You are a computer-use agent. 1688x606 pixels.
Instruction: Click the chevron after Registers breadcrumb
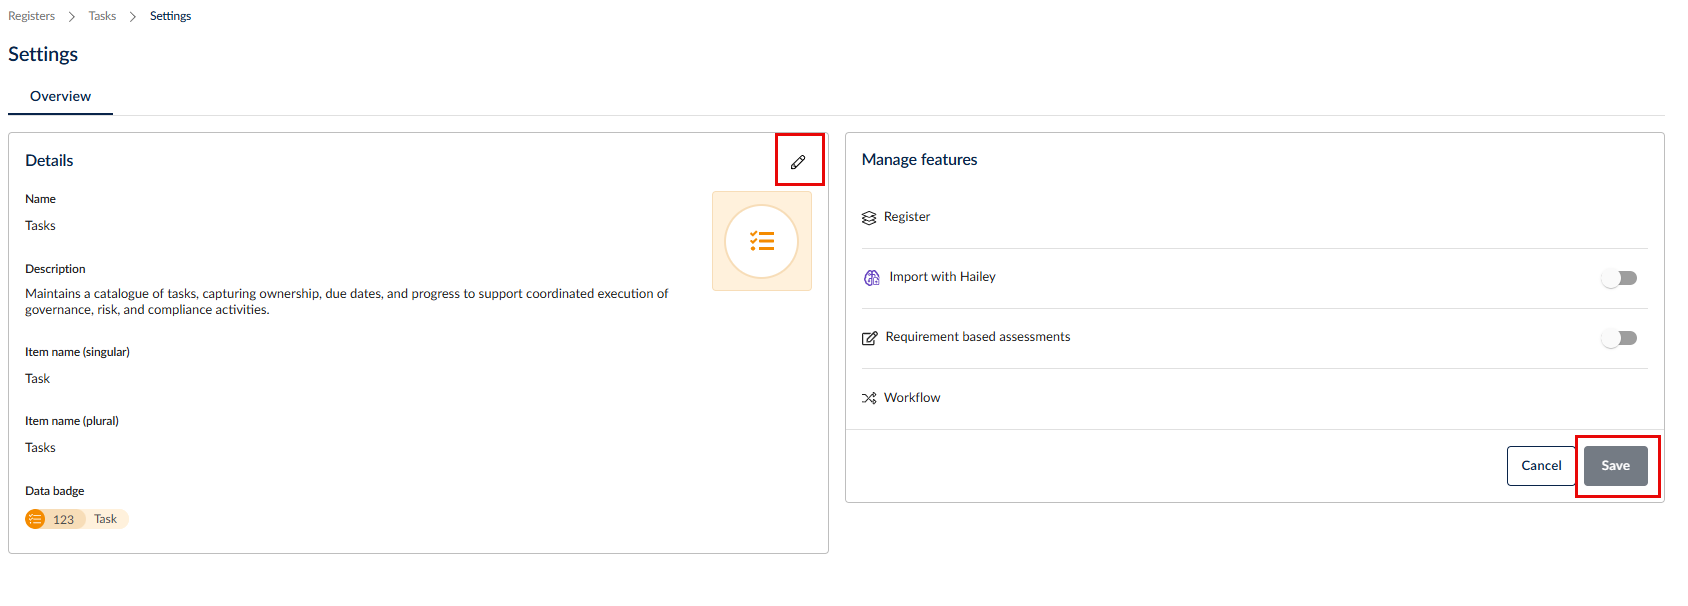click(x=72, y=17)
